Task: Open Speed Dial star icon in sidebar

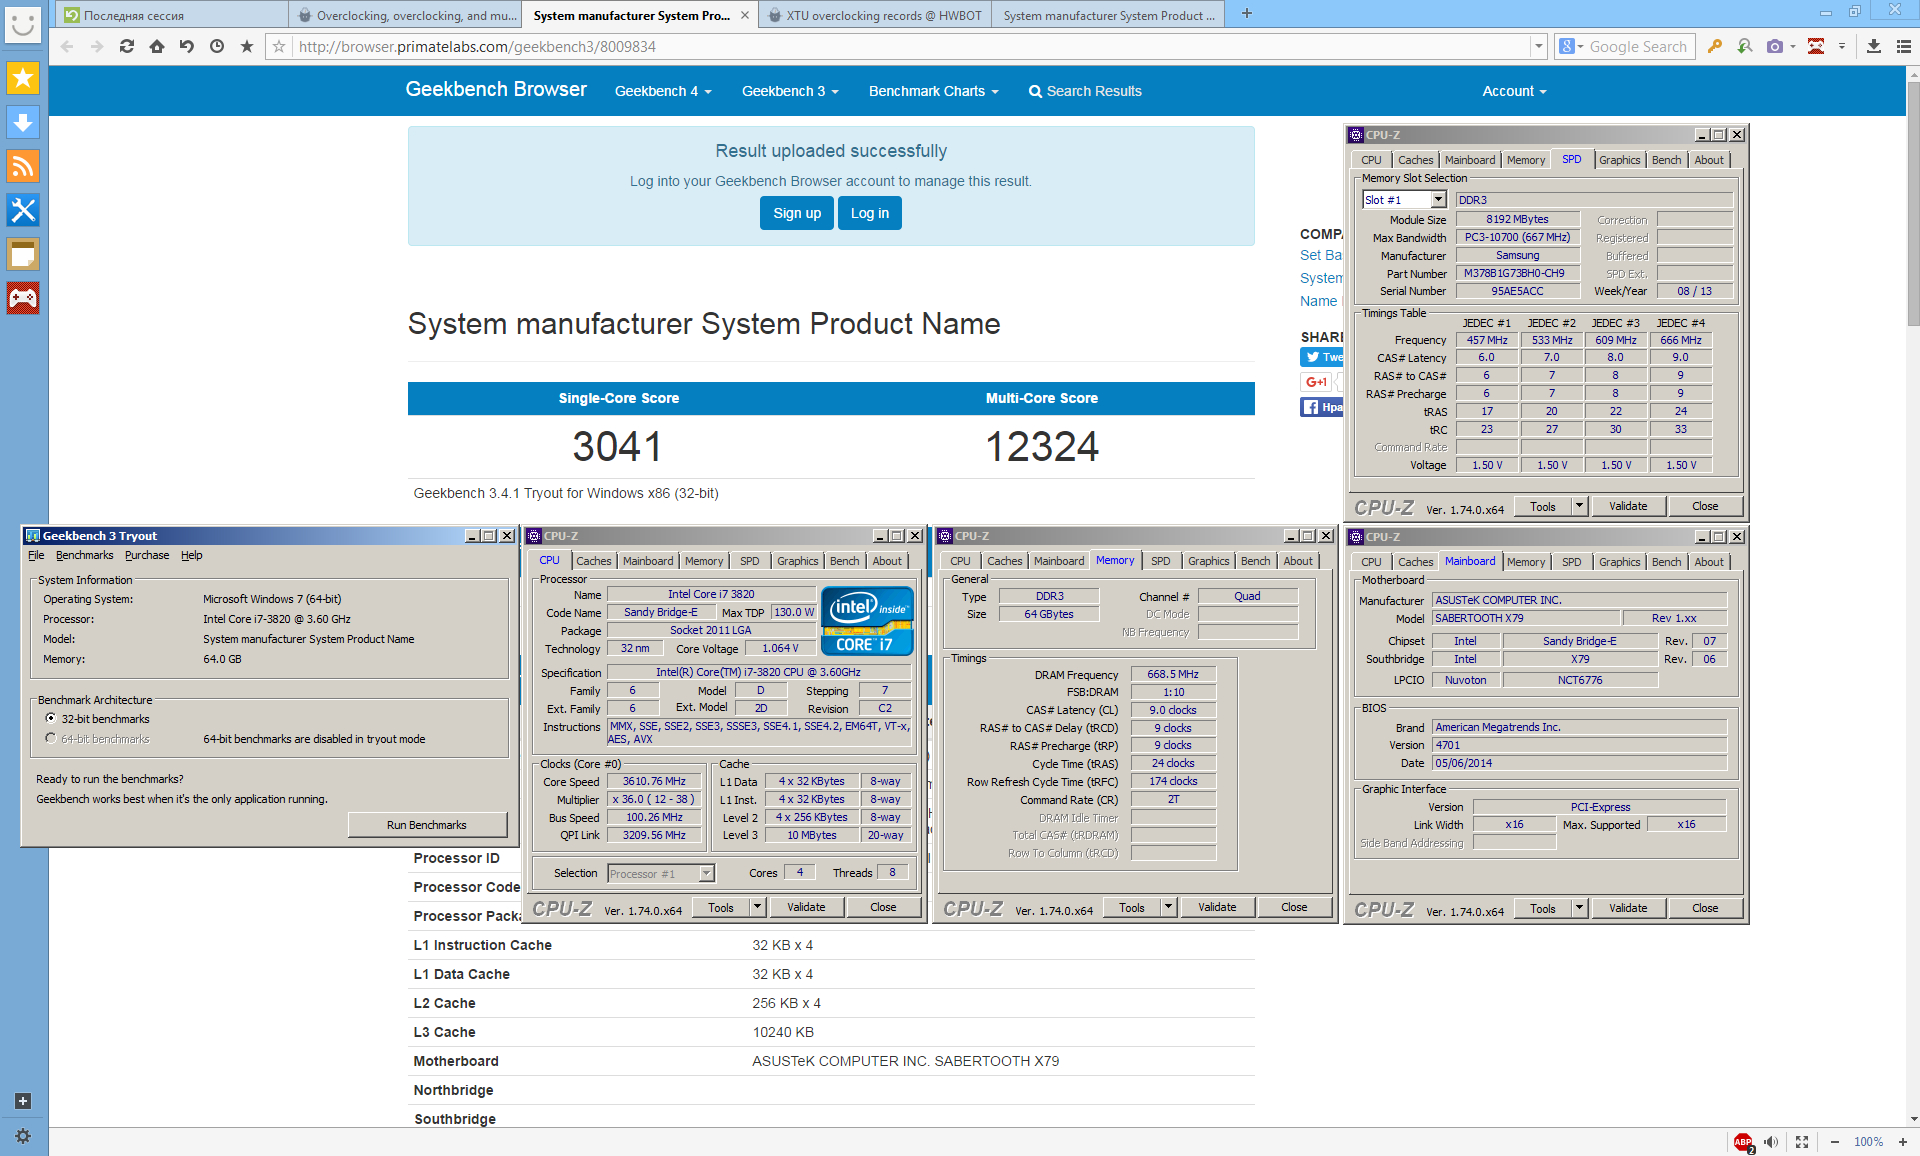Action: [23, 78]
